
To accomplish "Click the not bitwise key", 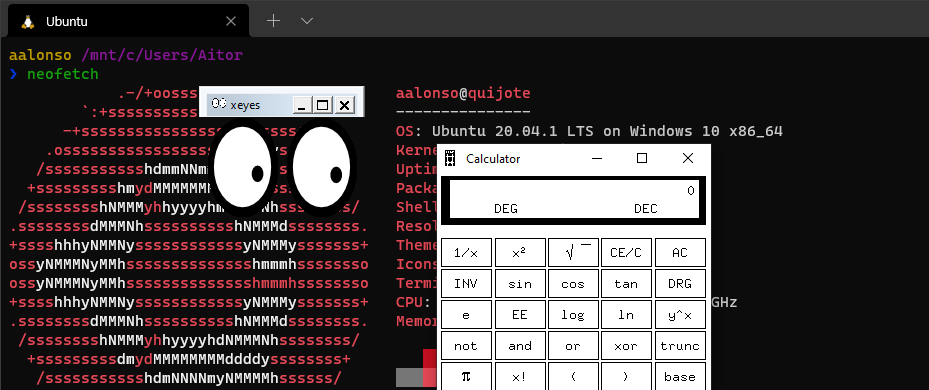I will (466, 346).
